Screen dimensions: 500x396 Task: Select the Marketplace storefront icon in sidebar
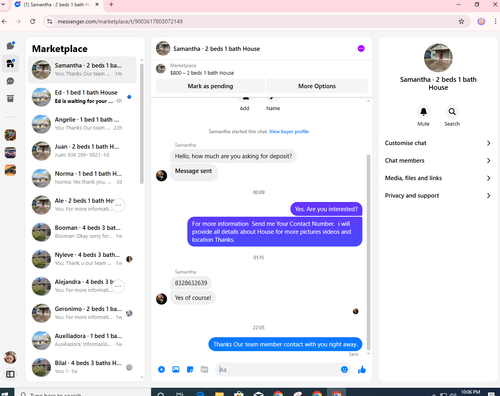coord(10,63)
